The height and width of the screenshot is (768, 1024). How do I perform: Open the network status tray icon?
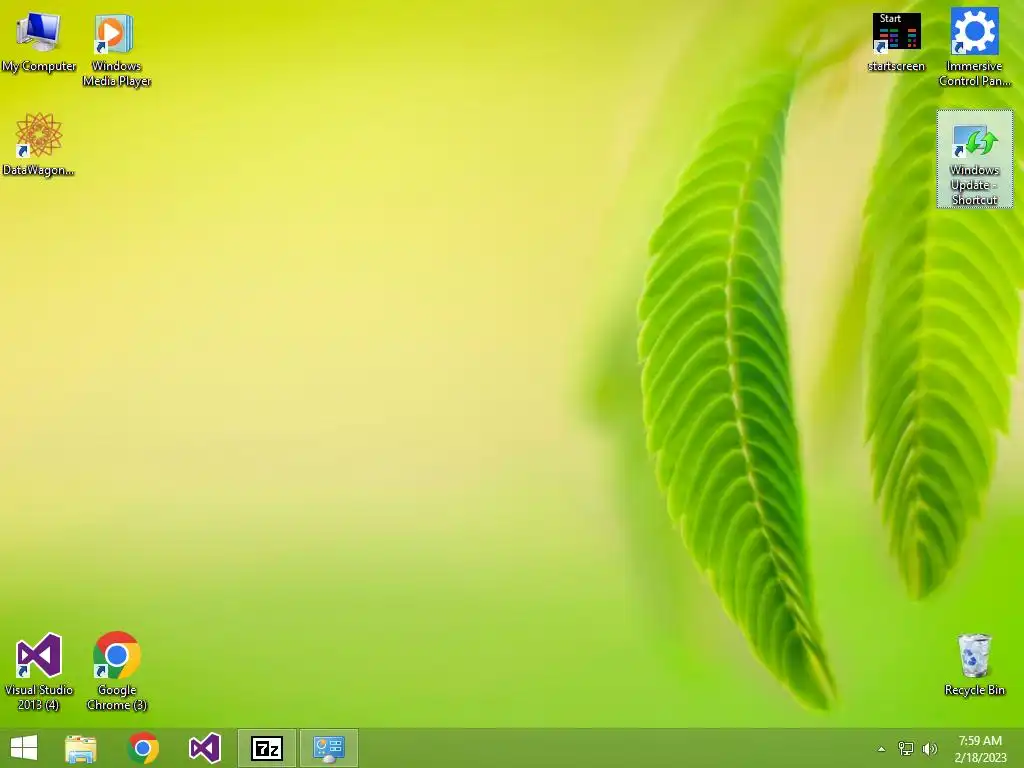[x=906, y=748]
